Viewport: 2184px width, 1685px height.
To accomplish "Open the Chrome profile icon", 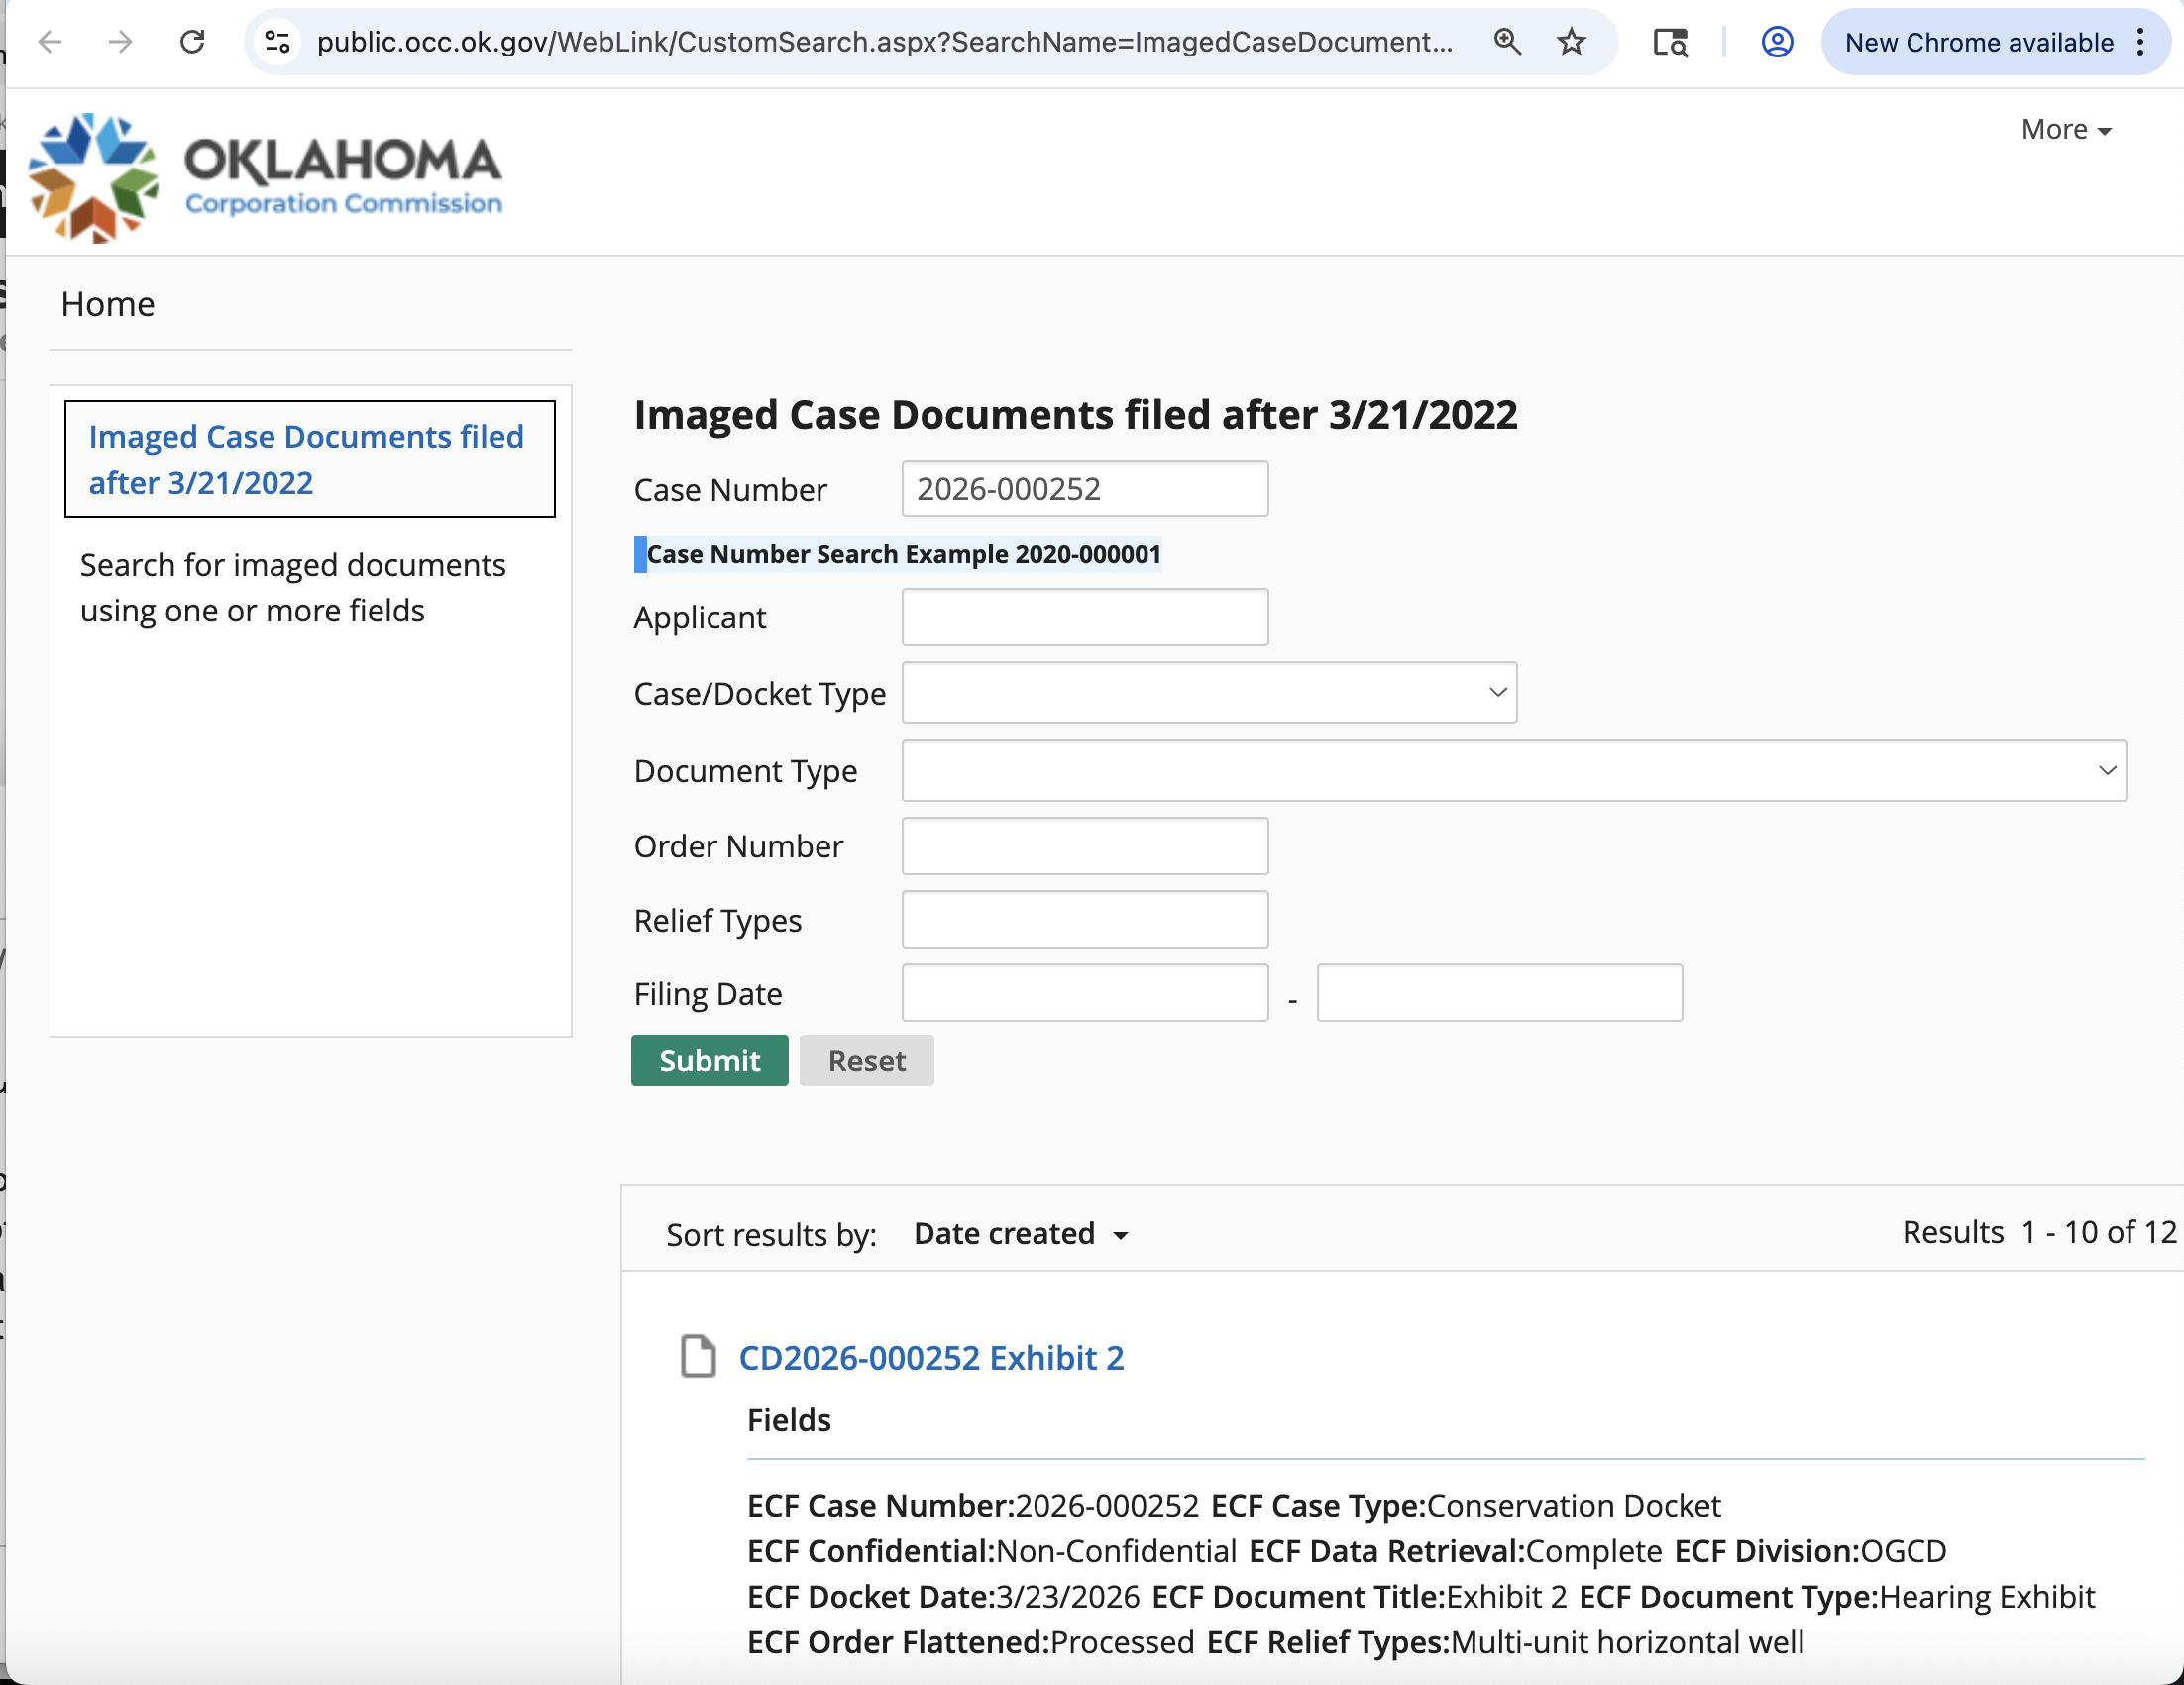I will coord(1776,42).
